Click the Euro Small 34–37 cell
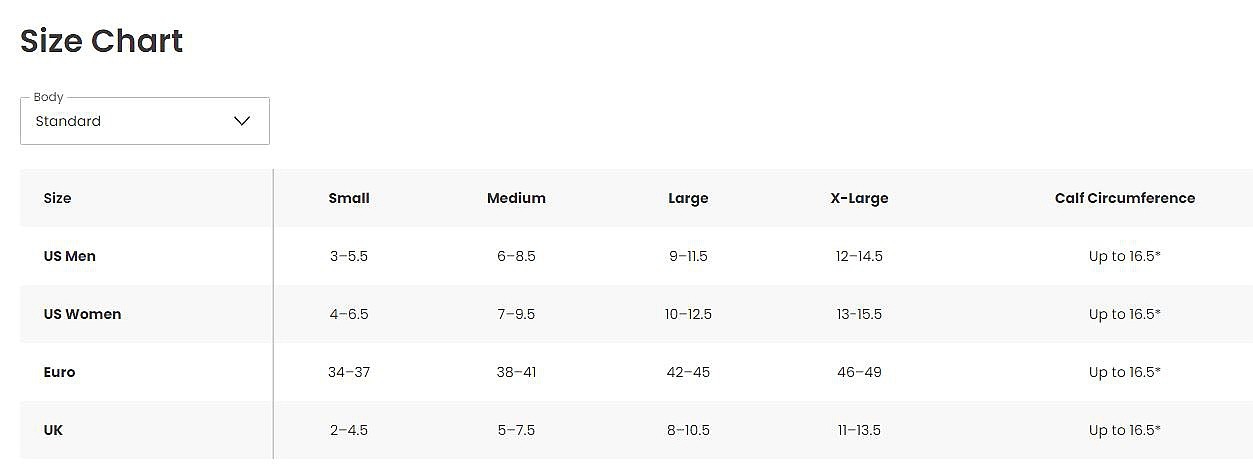The width and height of the screenshot is (1253, 475). (x=349, y=372)
